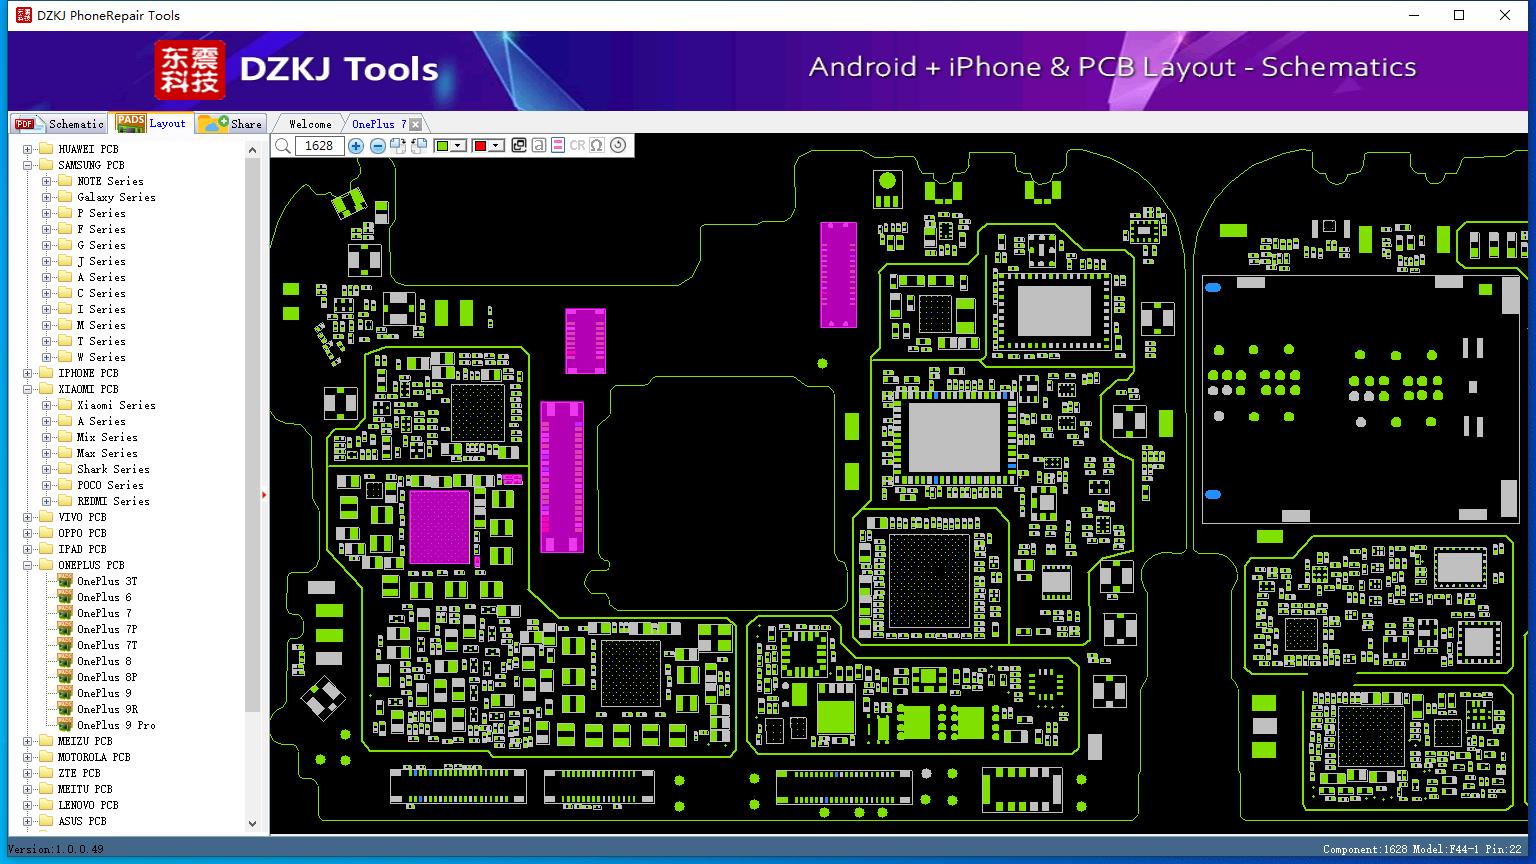Collapse the SAMSUNG PCB folder

click(x=28, y=166)
